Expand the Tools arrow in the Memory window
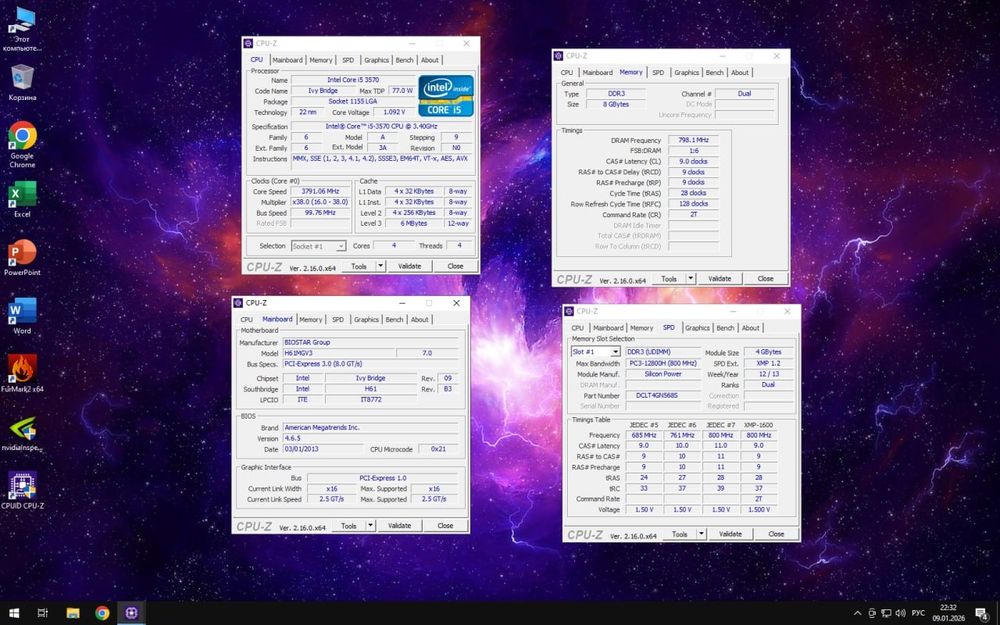This screenshot has height=625, width=1000. [691, 279]
